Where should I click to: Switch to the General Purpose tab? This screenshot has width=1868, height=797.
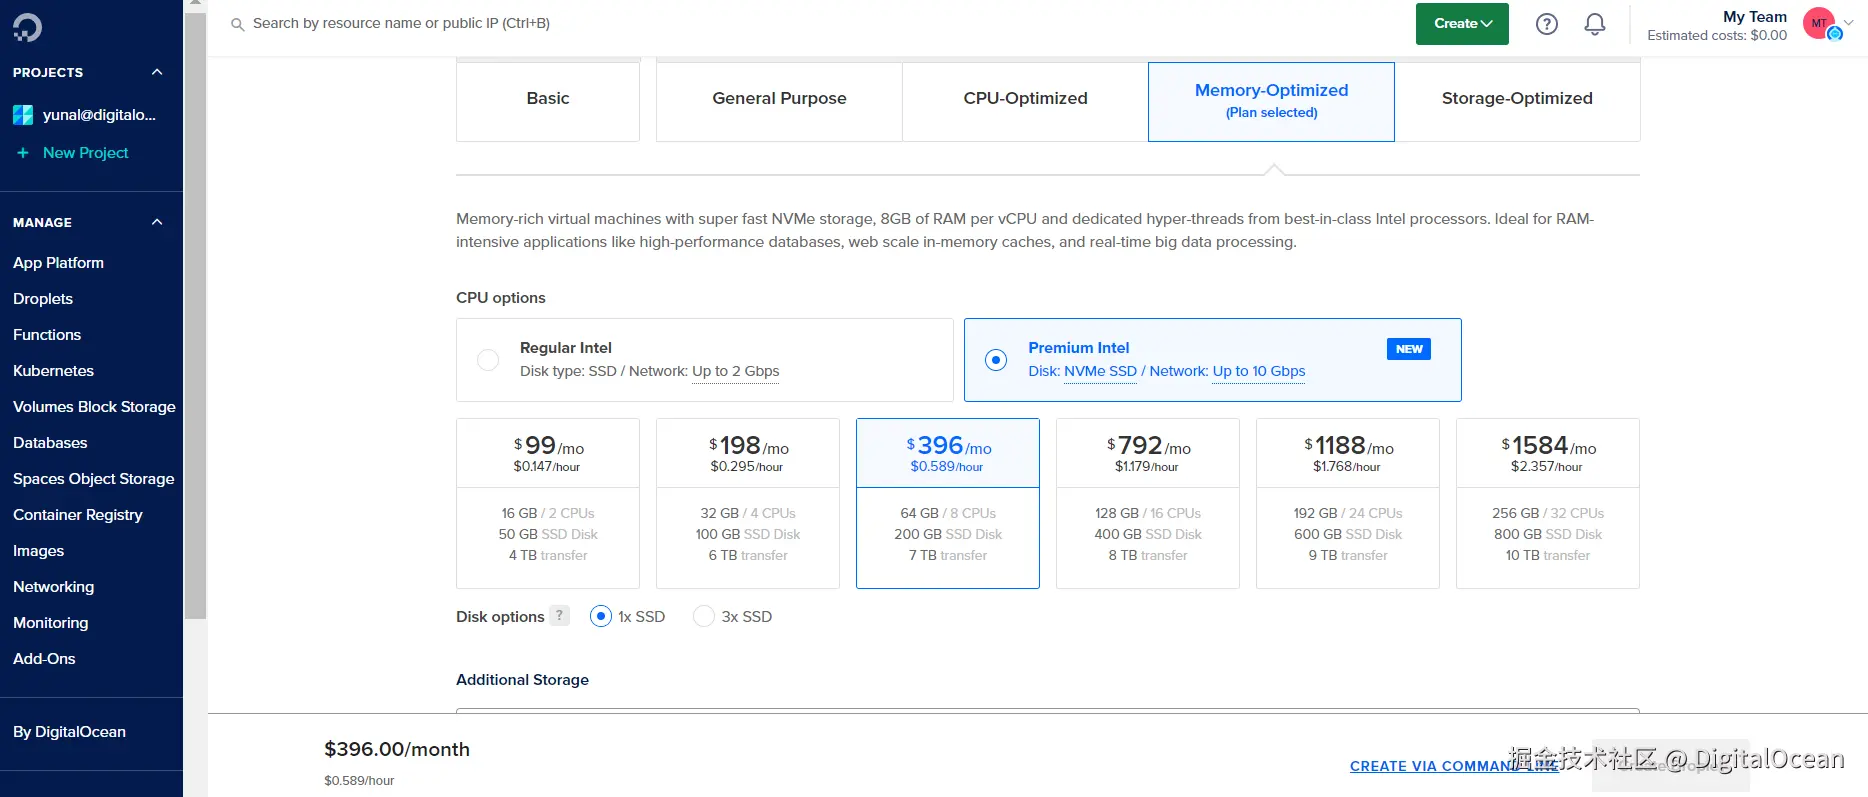click(x=779, y=101)
